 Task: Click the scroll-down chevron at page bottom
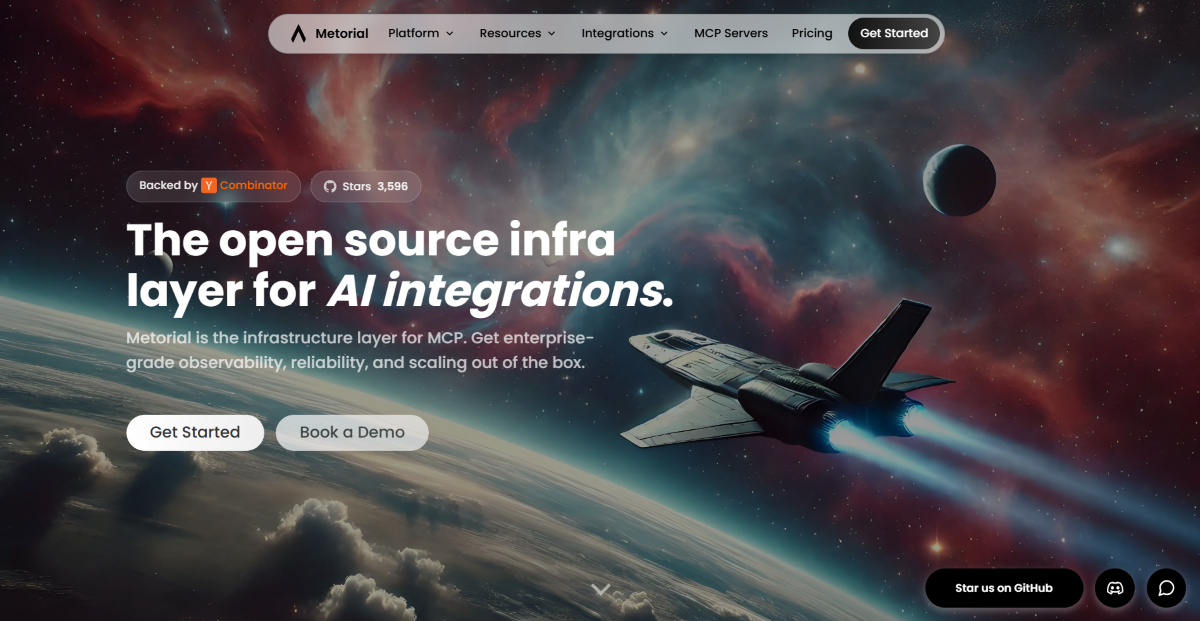click(600, 590)
